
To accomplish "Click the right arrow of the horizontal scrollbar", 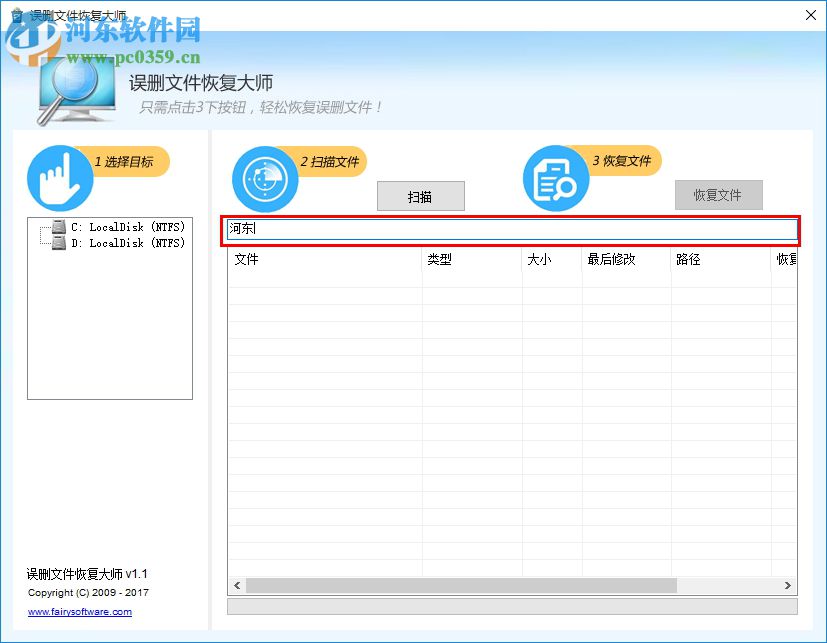I will pyautogui.click(x=785, y=585).
